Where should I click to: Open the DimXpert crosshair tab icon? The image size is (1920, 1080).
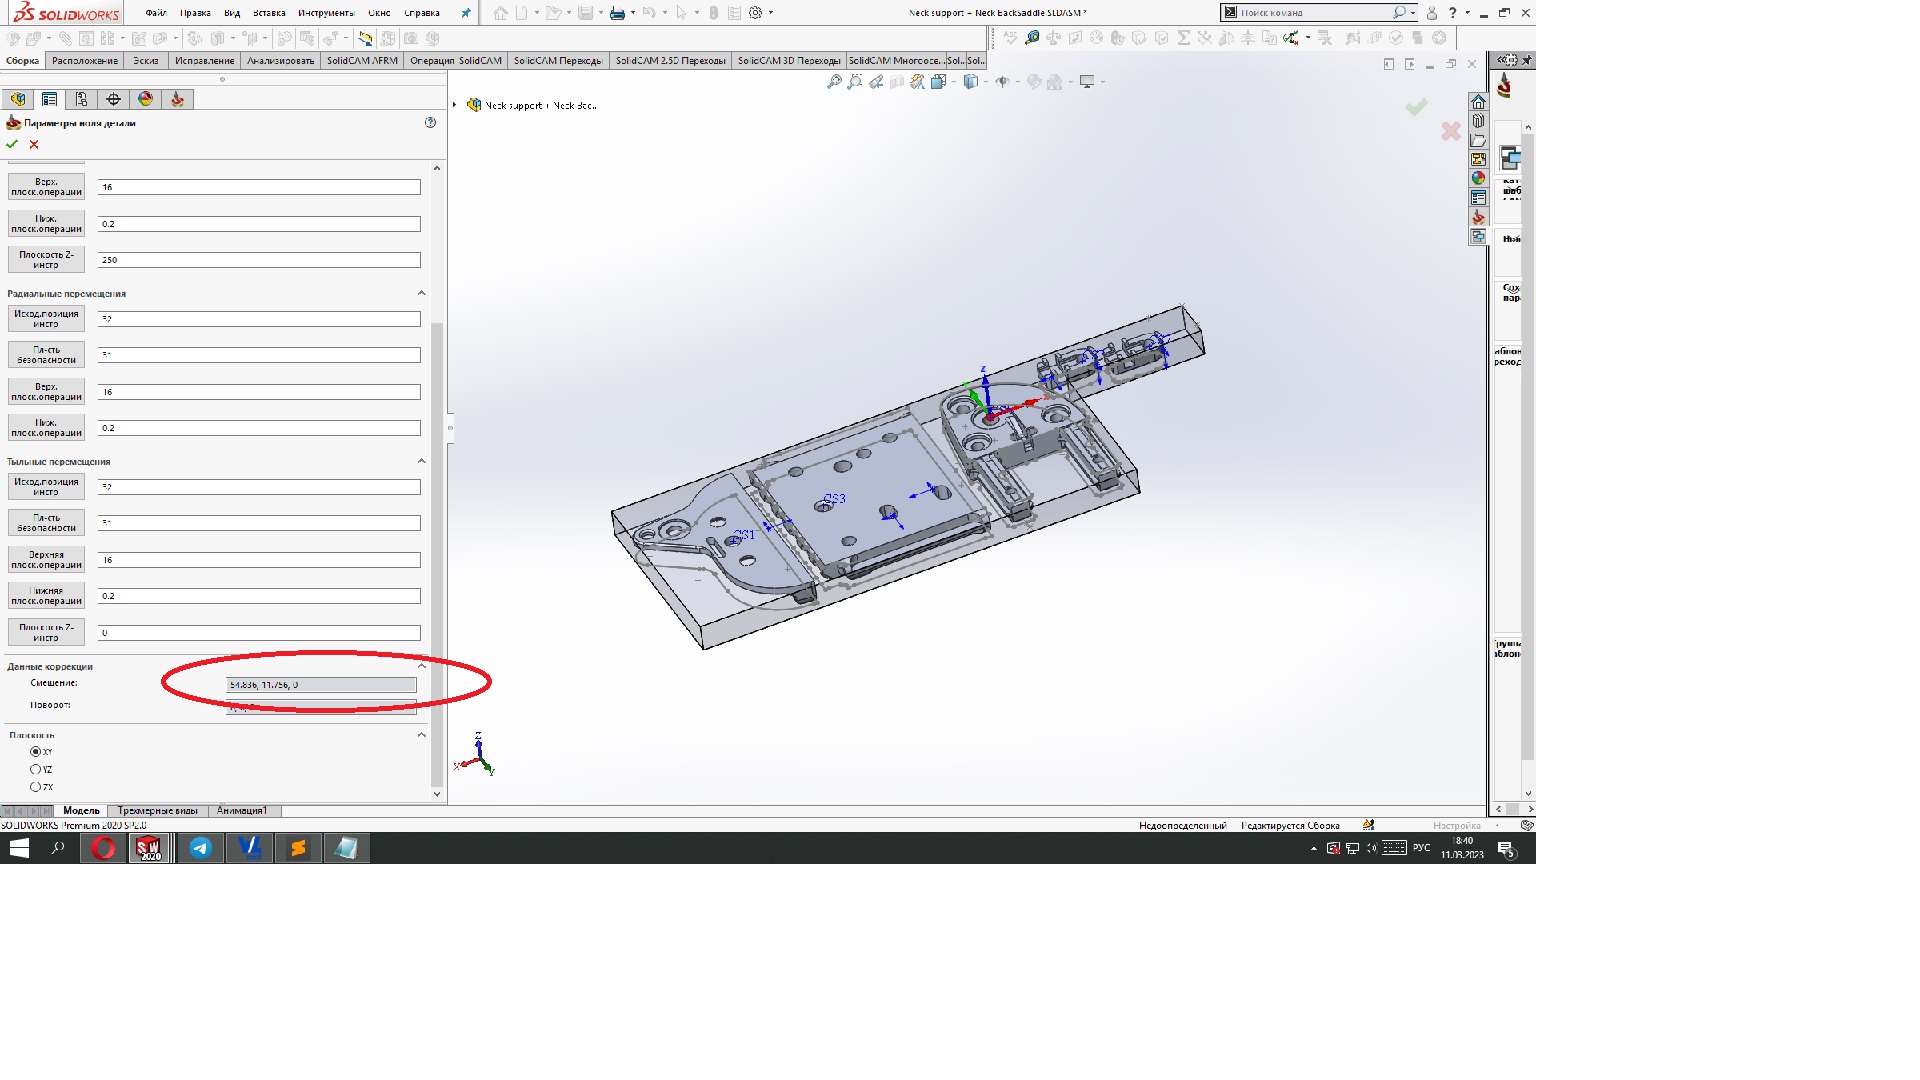coord(113,99)
